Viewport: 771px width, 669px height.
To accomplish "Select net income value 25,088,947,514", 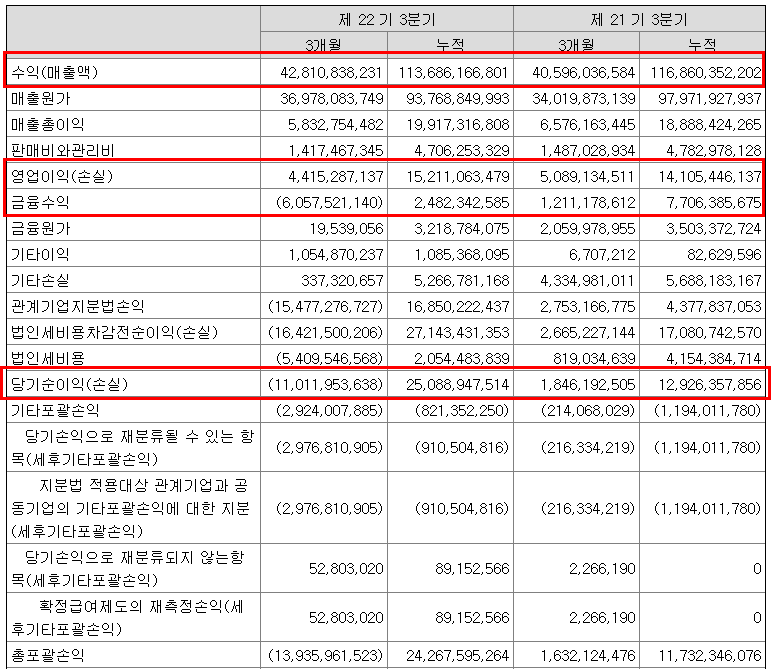I will tap(457, 384).
